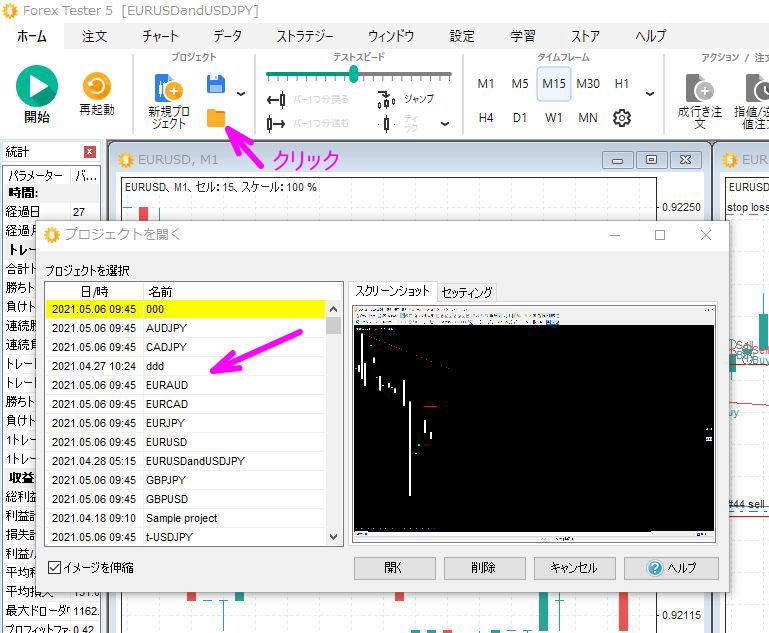The image size is (769, 633).
Task: Select the AUDJPY project row
Action: pyautogui.click(x=185, y=328)
